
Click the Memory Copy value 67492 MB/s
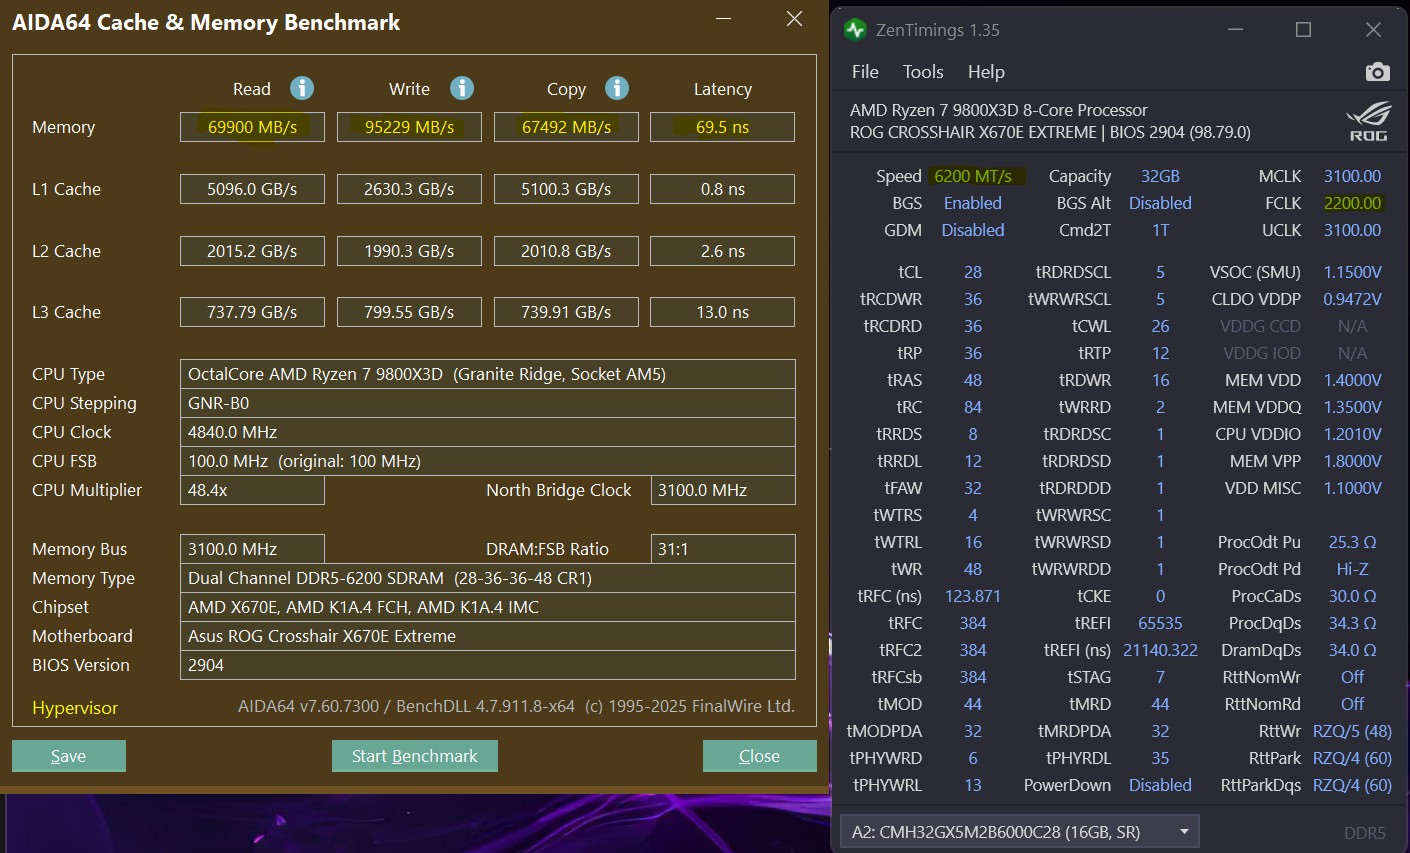coord(566,127)
